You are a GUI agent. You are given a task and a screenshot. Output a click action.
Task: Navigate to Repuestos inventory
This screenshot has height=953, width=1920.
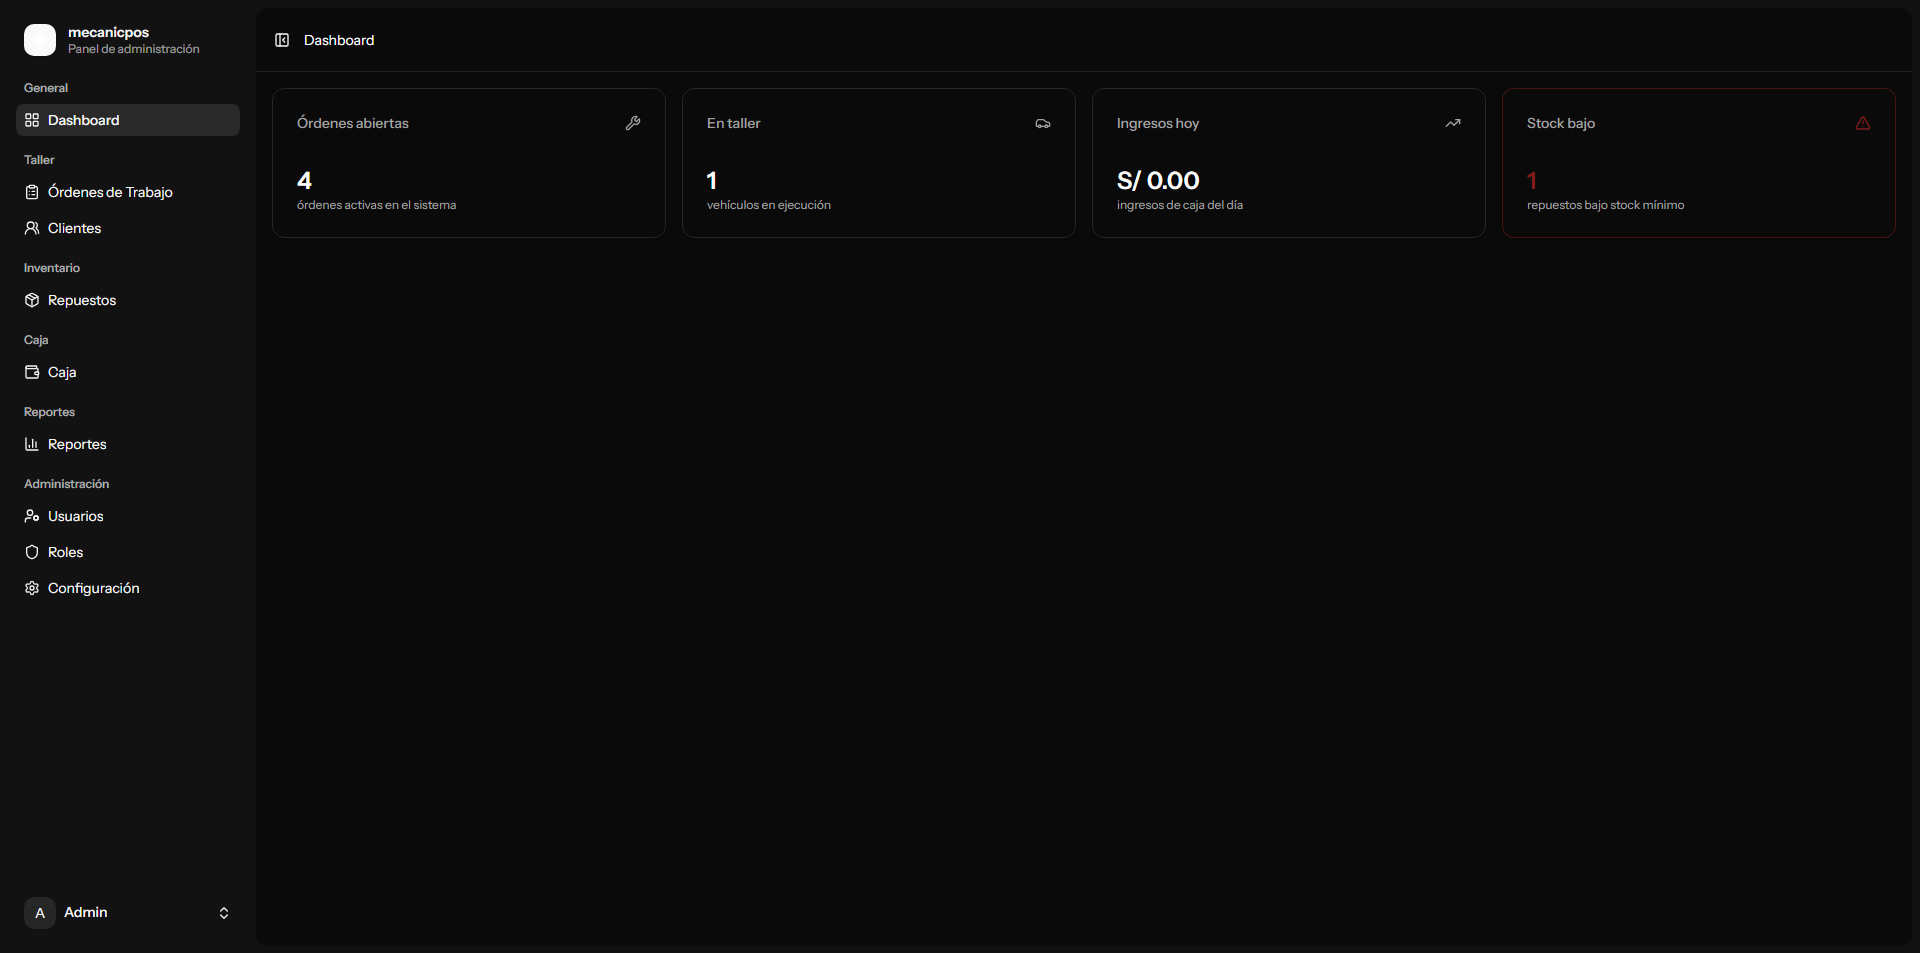point(128,300)
